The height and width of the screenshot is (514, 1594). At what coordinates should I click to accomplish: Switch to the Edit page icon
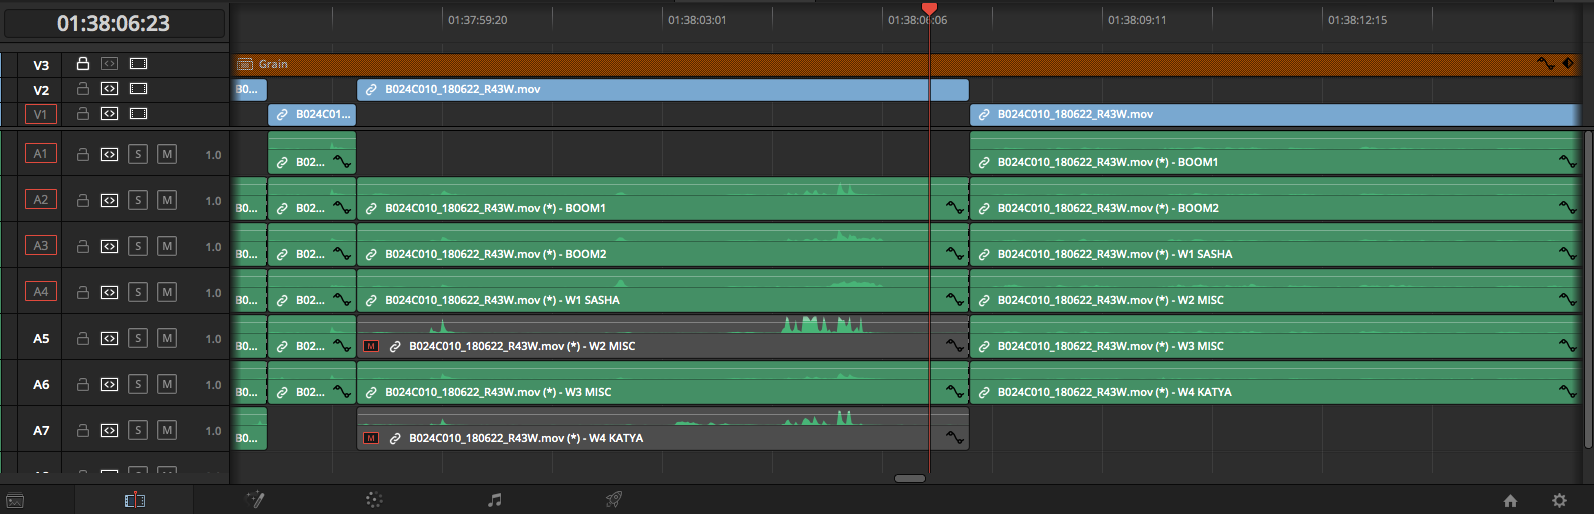coord(135,500)
